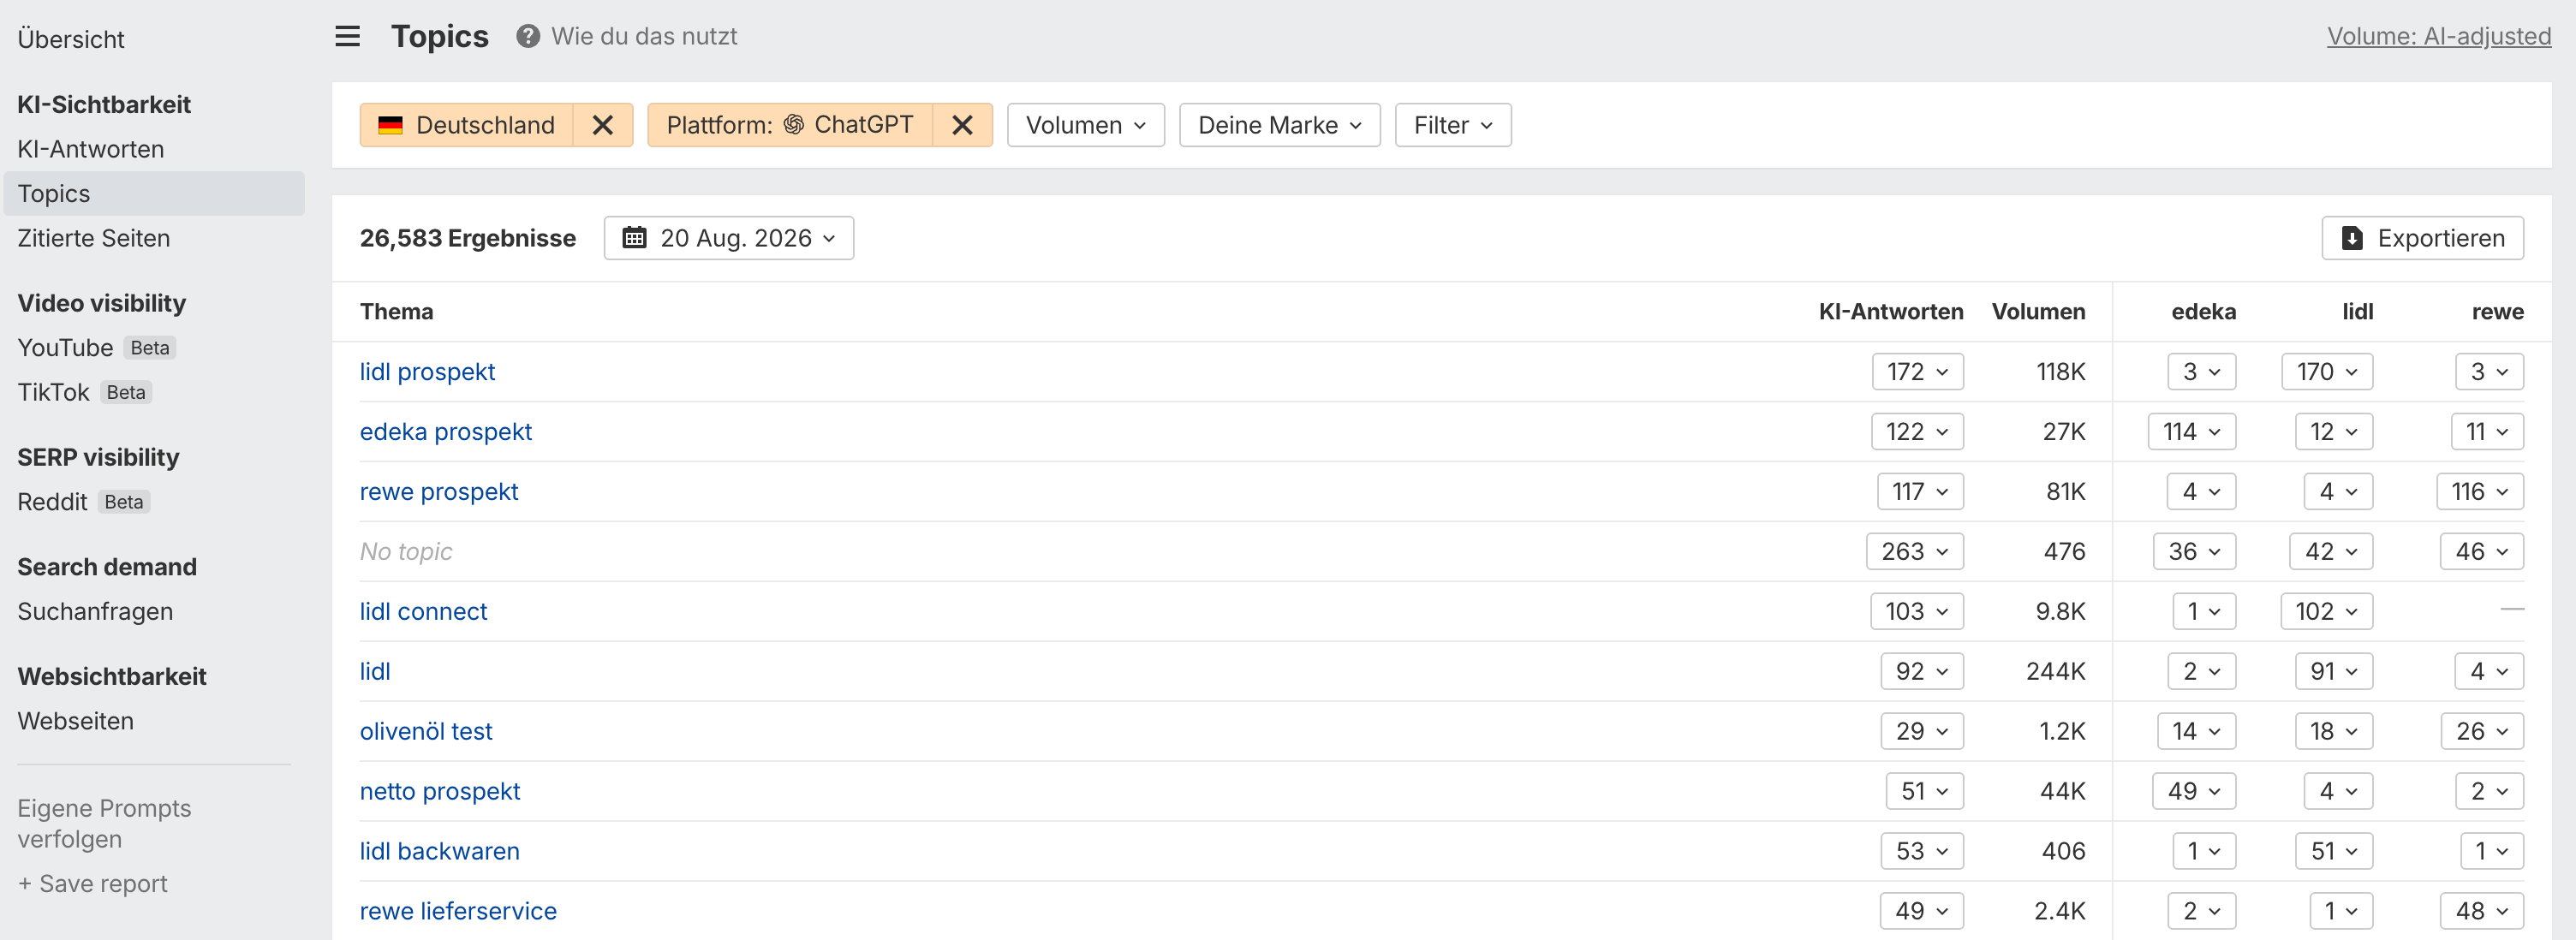This screenshot has height=940, width=2576.
Task: Click Eigene Prompts verfolgen
Action: click(x=104, y=824)
